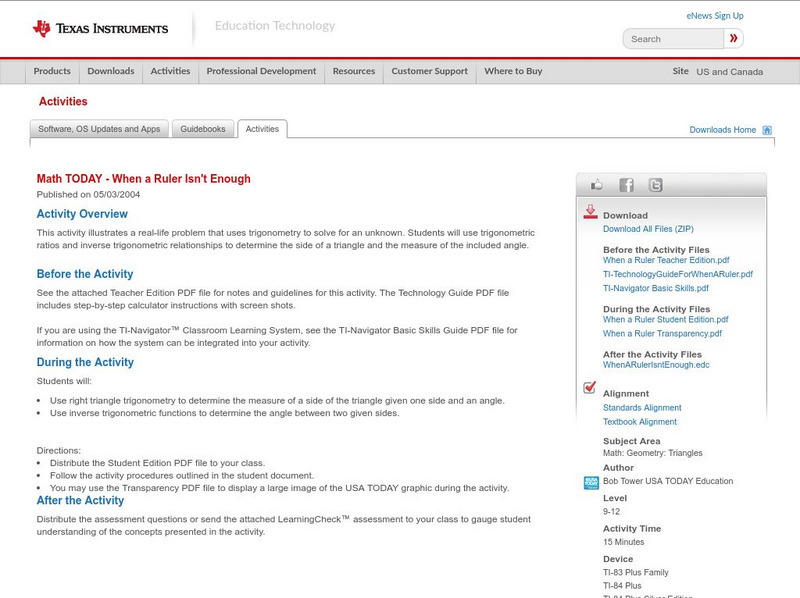Download All Files (ZIP)
This screenshot has width=800, height=598.
(648, 229)
